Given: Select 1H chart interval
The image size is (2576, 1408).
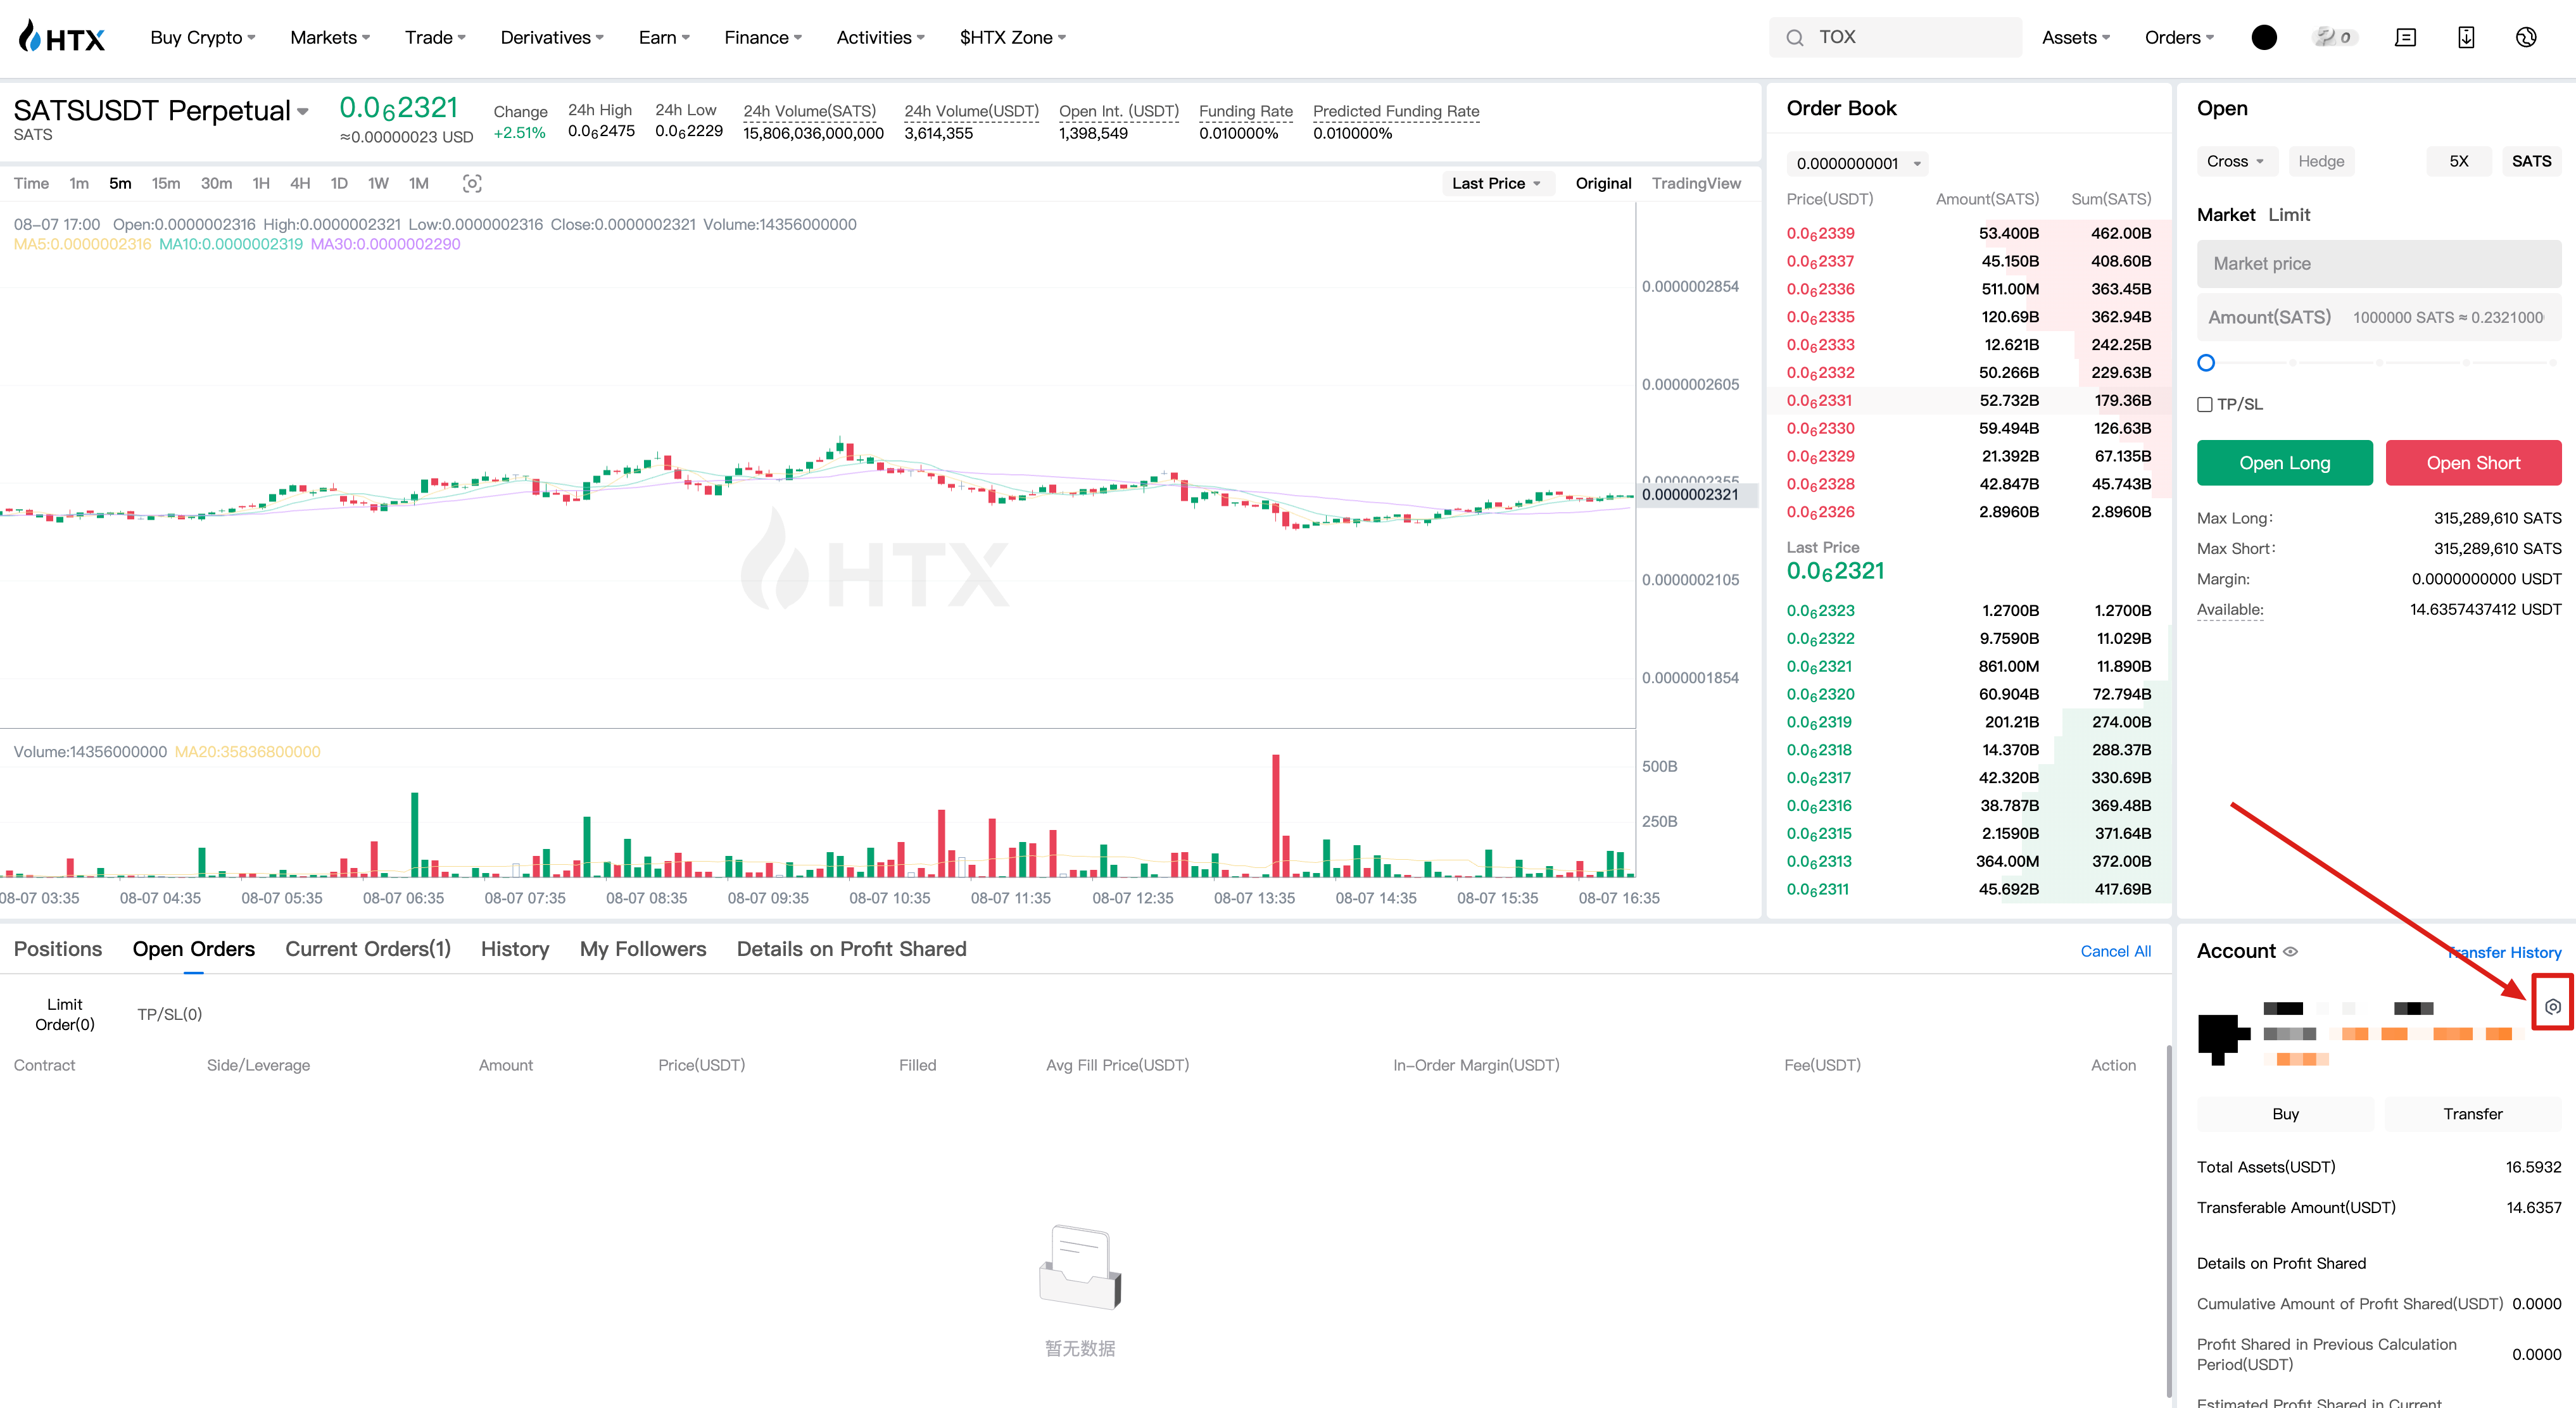Looking at the screenshot, I should point(261,183).
